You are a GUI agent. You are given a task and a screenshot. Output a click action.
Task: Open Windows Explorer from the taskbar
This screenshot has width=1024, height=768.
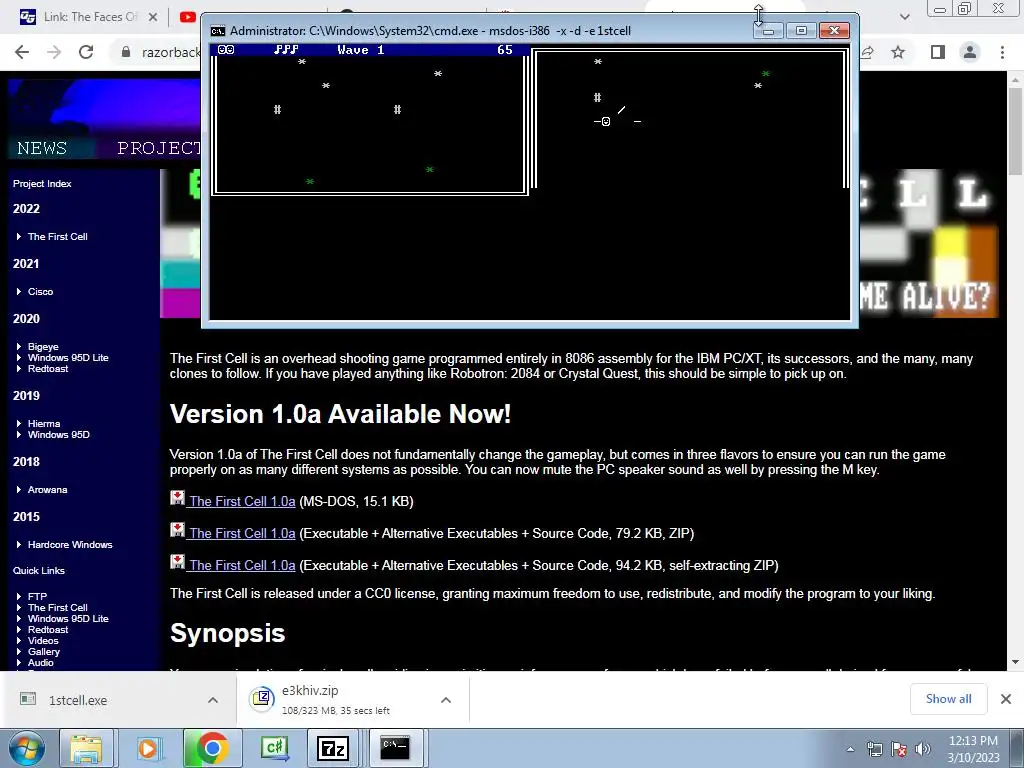[86, 748]
